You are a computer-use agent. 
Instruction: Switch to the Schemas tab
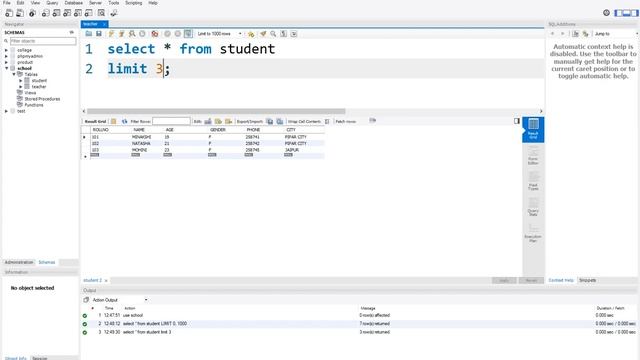click(47, 262)
